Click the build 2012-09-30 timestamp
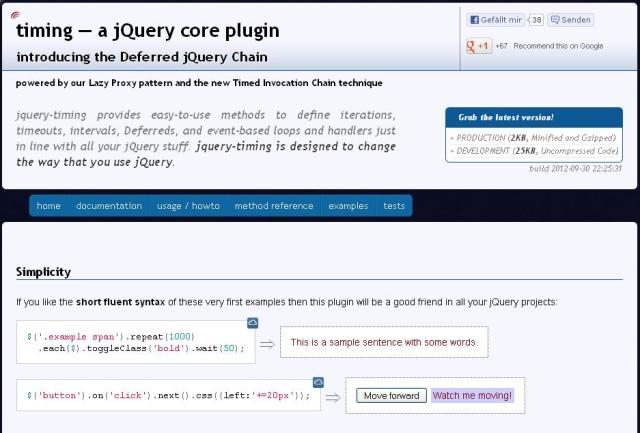 pyautogui.click(x=575, y=169)
